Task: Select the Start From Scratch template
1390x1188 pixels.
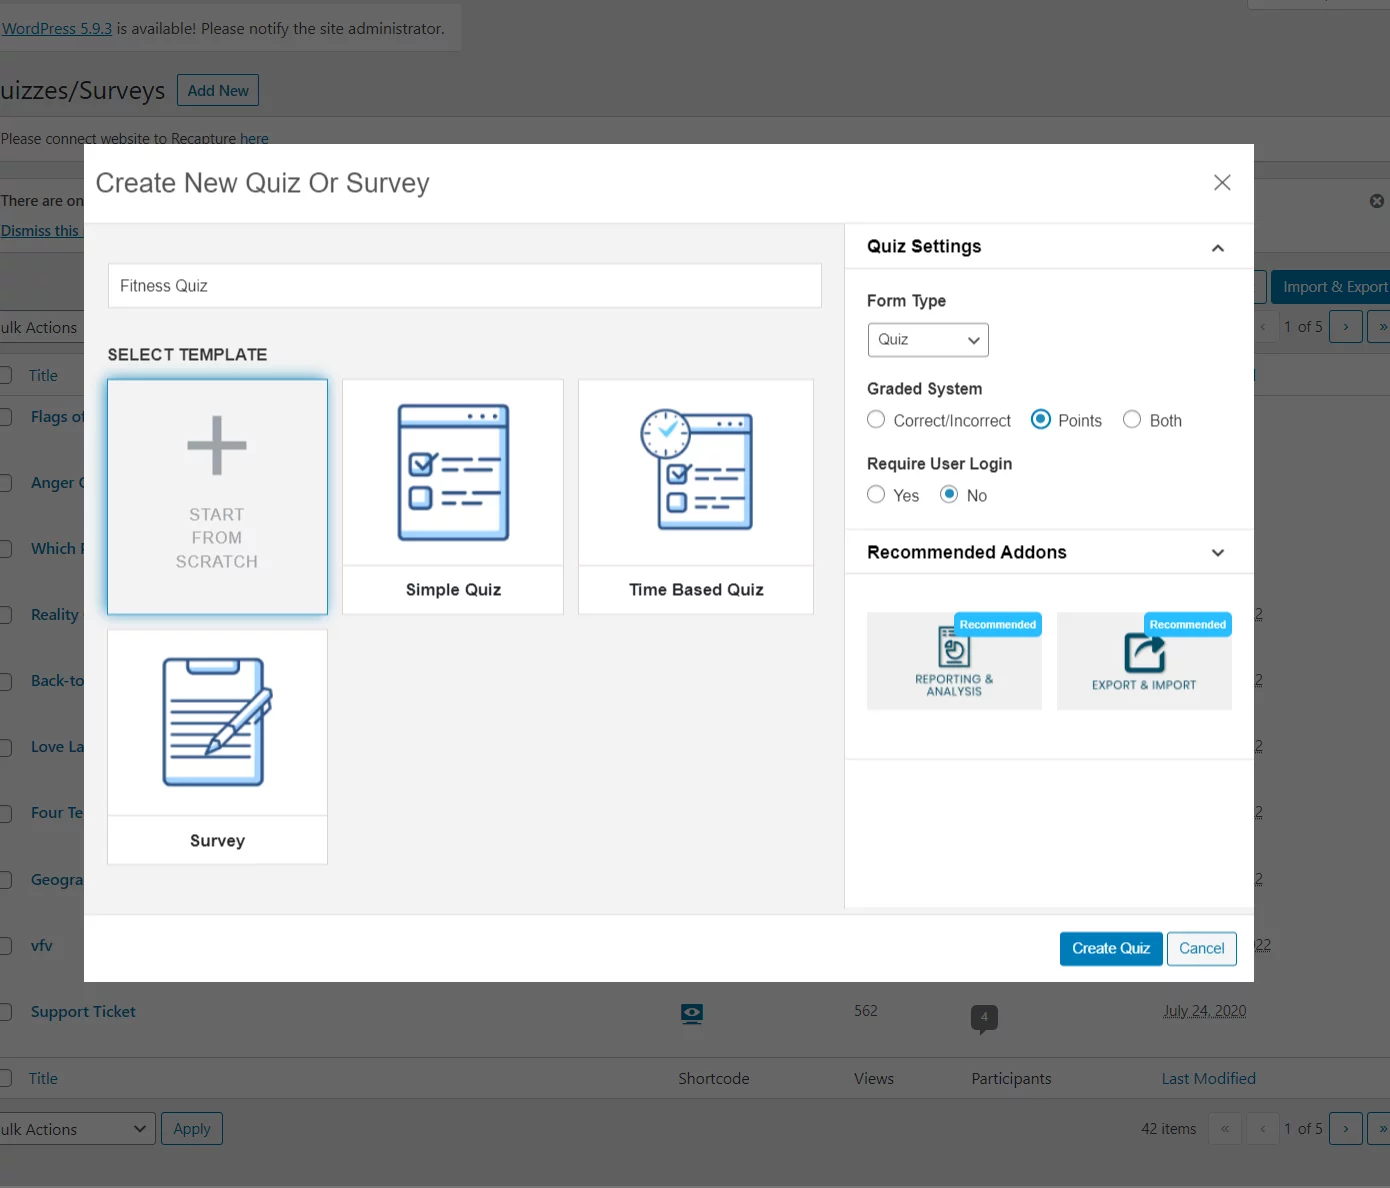Action: click(217, 496)
